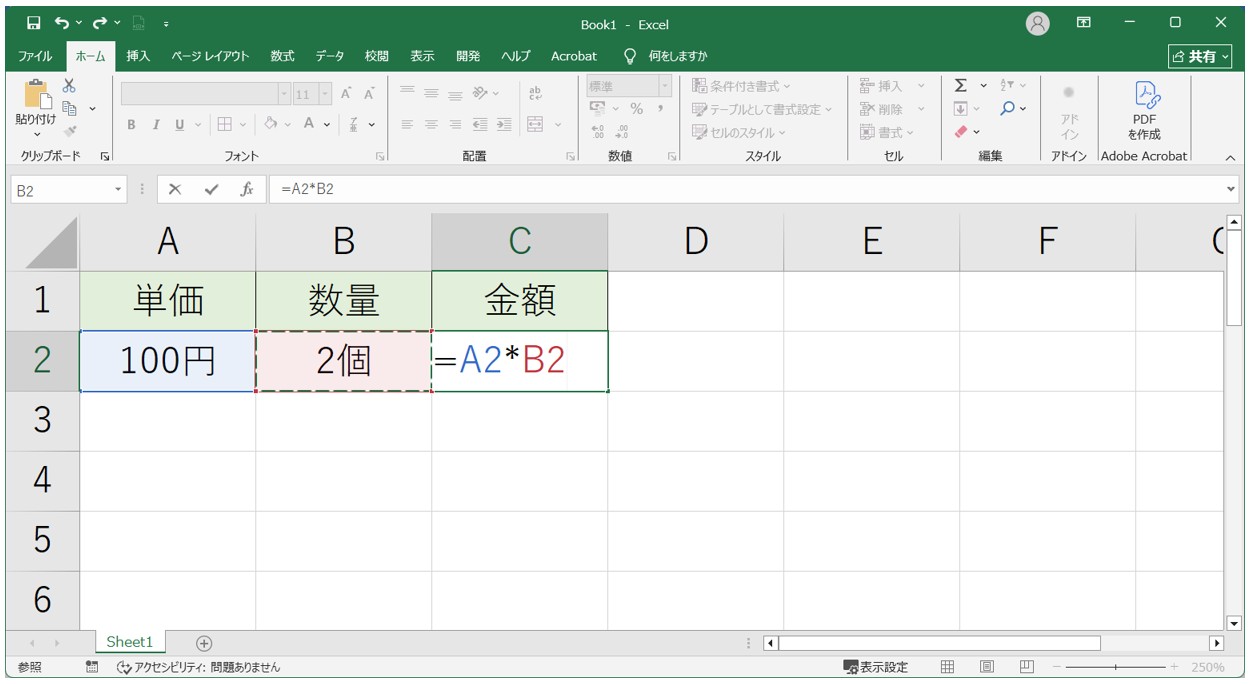Toggle center horizontal alignment

click(x=431, y=125)
